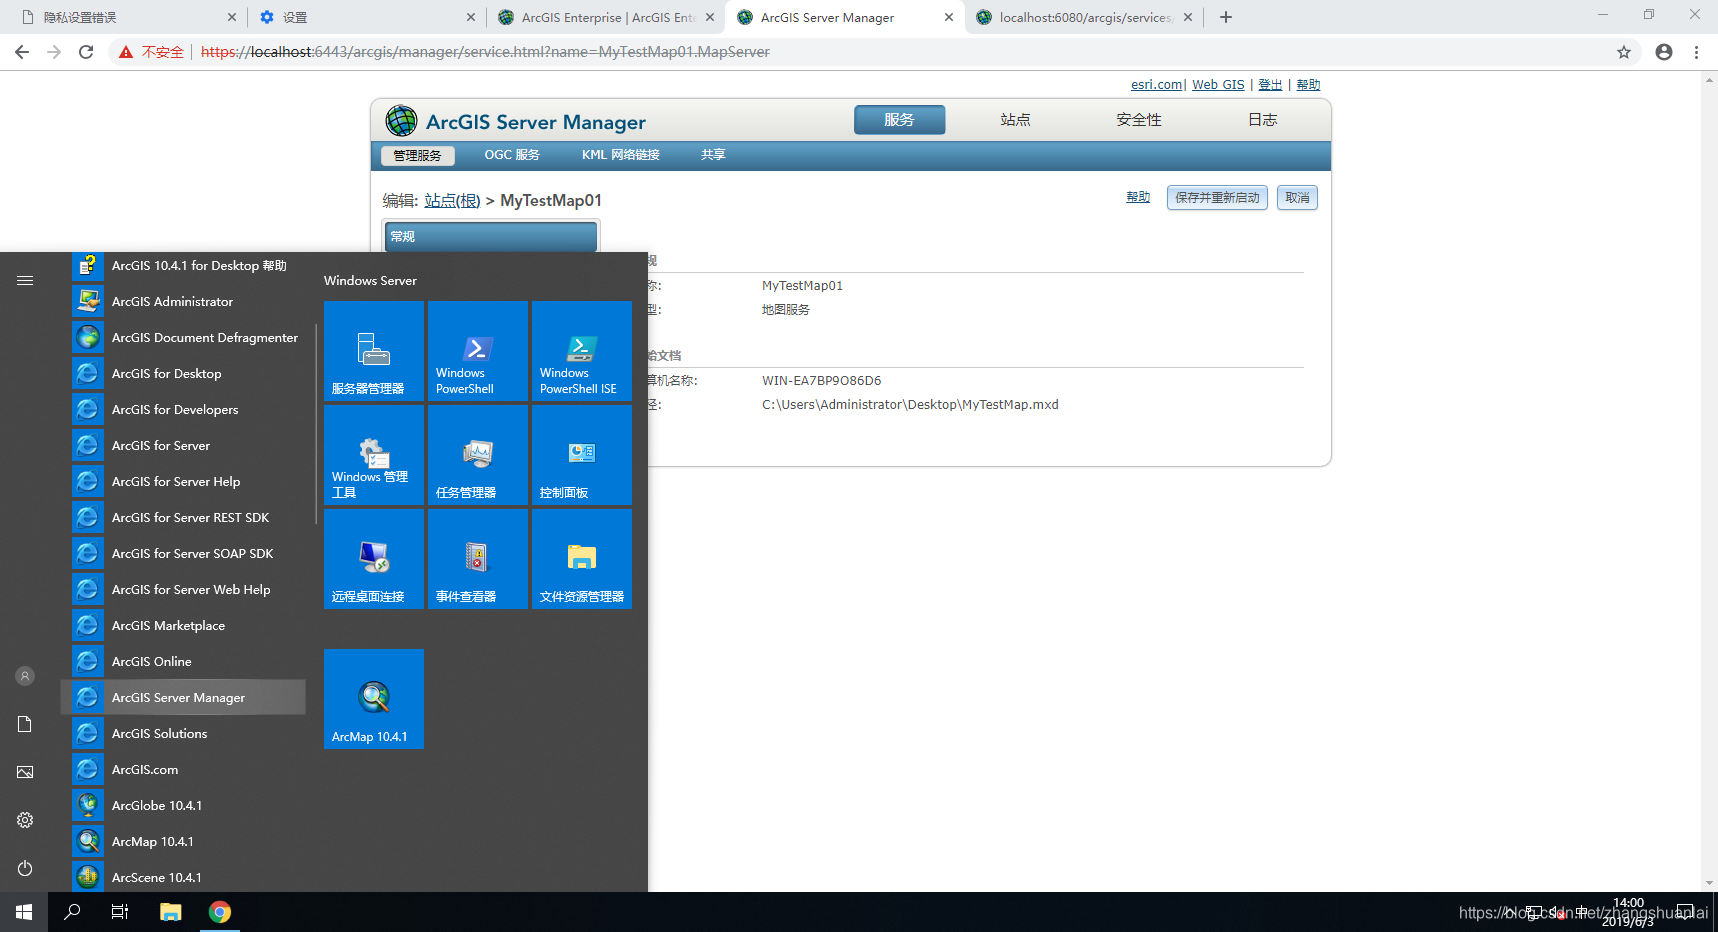Screen dimensions: 1718x932
Task: Switch to the 服务 (Services) tab
Action: pos(899,120)
